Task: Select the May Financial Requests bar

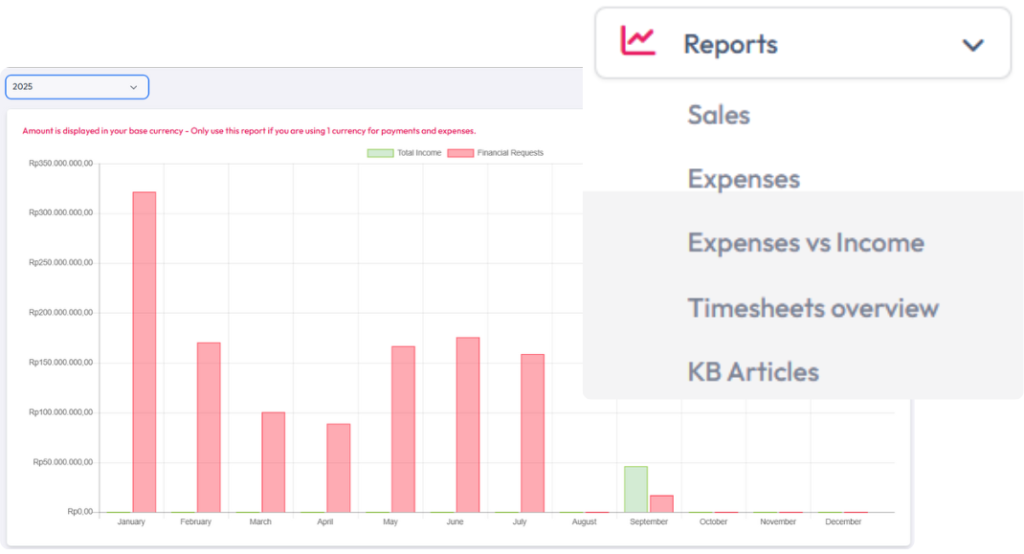Action: tap(403, 429)
